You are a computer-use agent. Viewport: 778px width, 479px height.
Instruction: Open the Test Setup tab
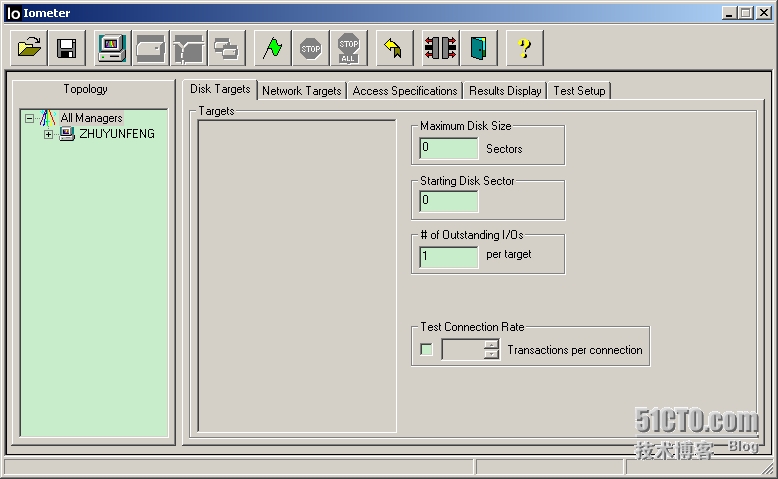click(579, 91)
